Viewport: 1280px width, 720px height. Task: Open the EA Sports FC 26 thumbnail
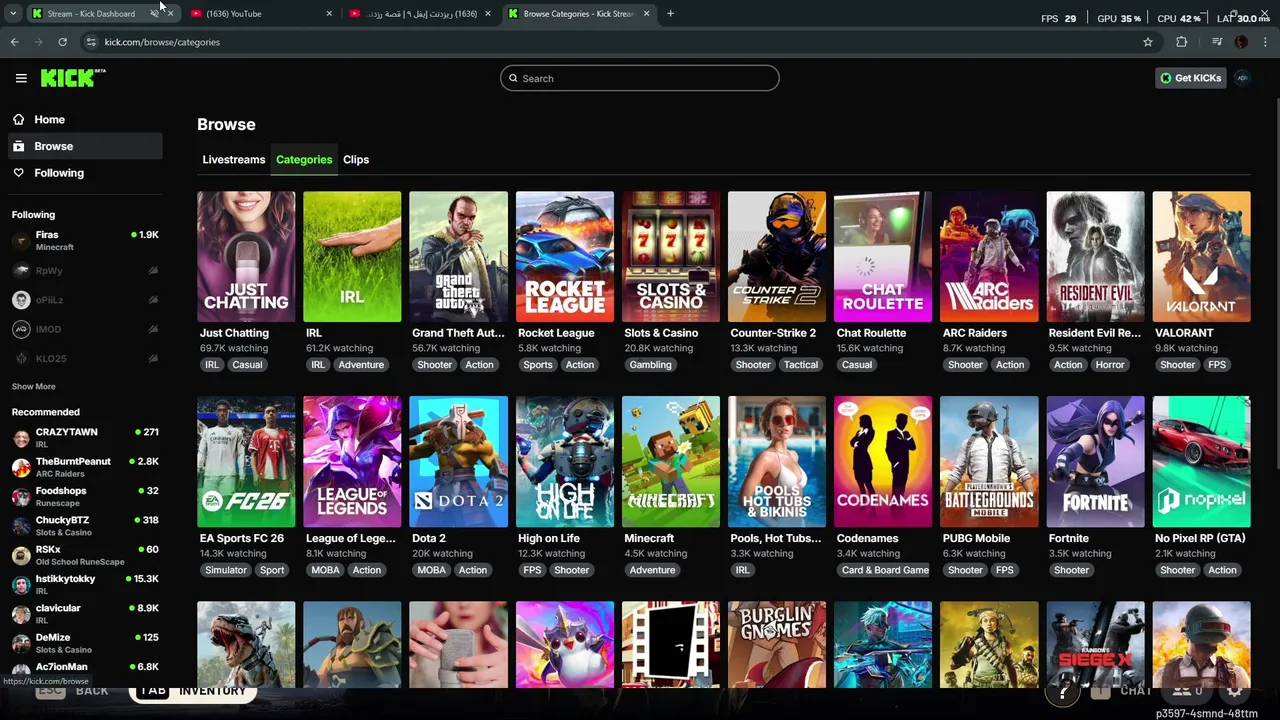click(246, 462)
